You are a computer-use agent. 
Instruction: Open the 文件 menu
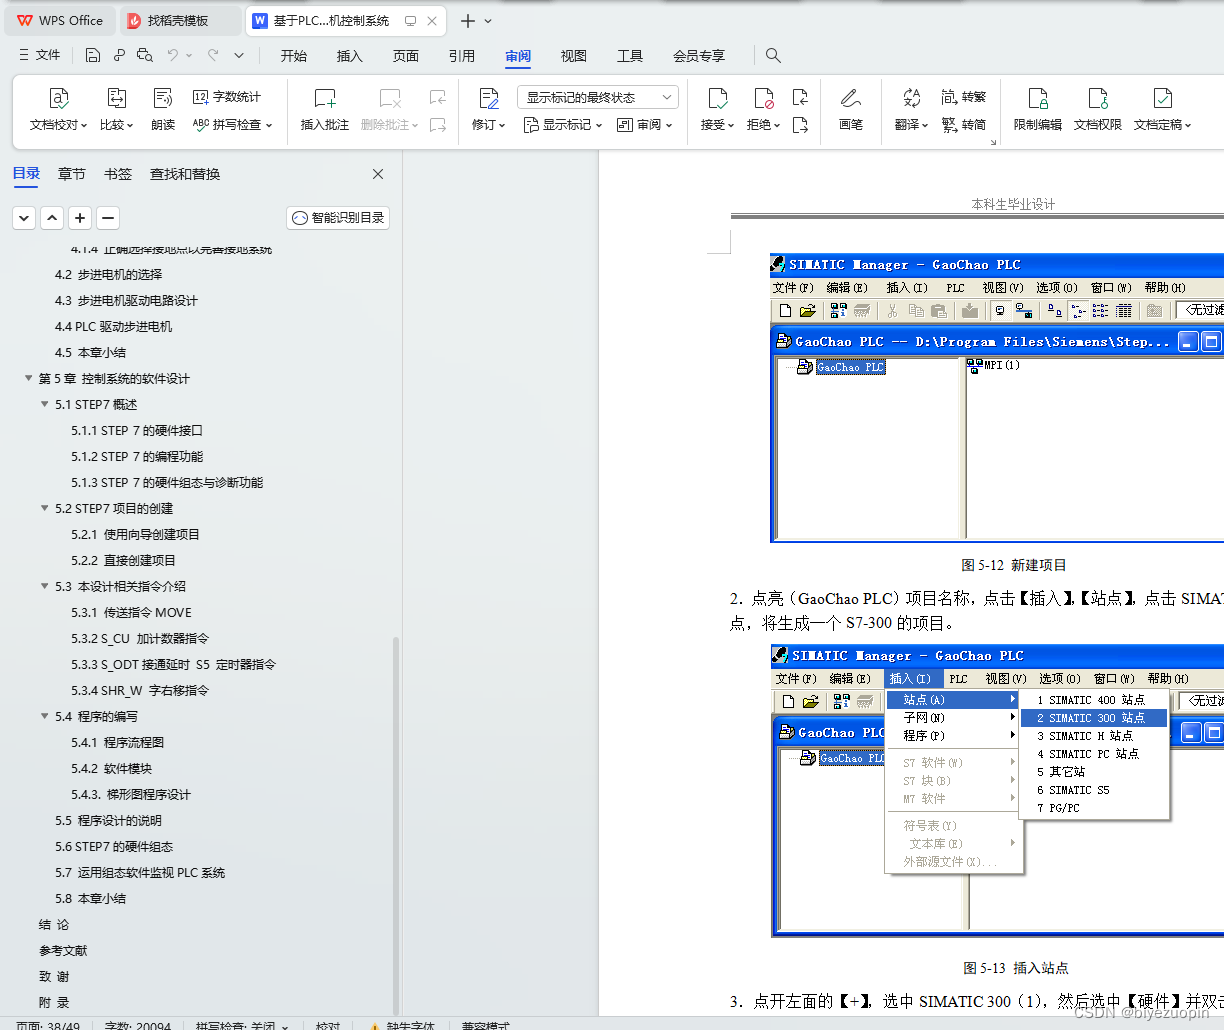[40, 56]
